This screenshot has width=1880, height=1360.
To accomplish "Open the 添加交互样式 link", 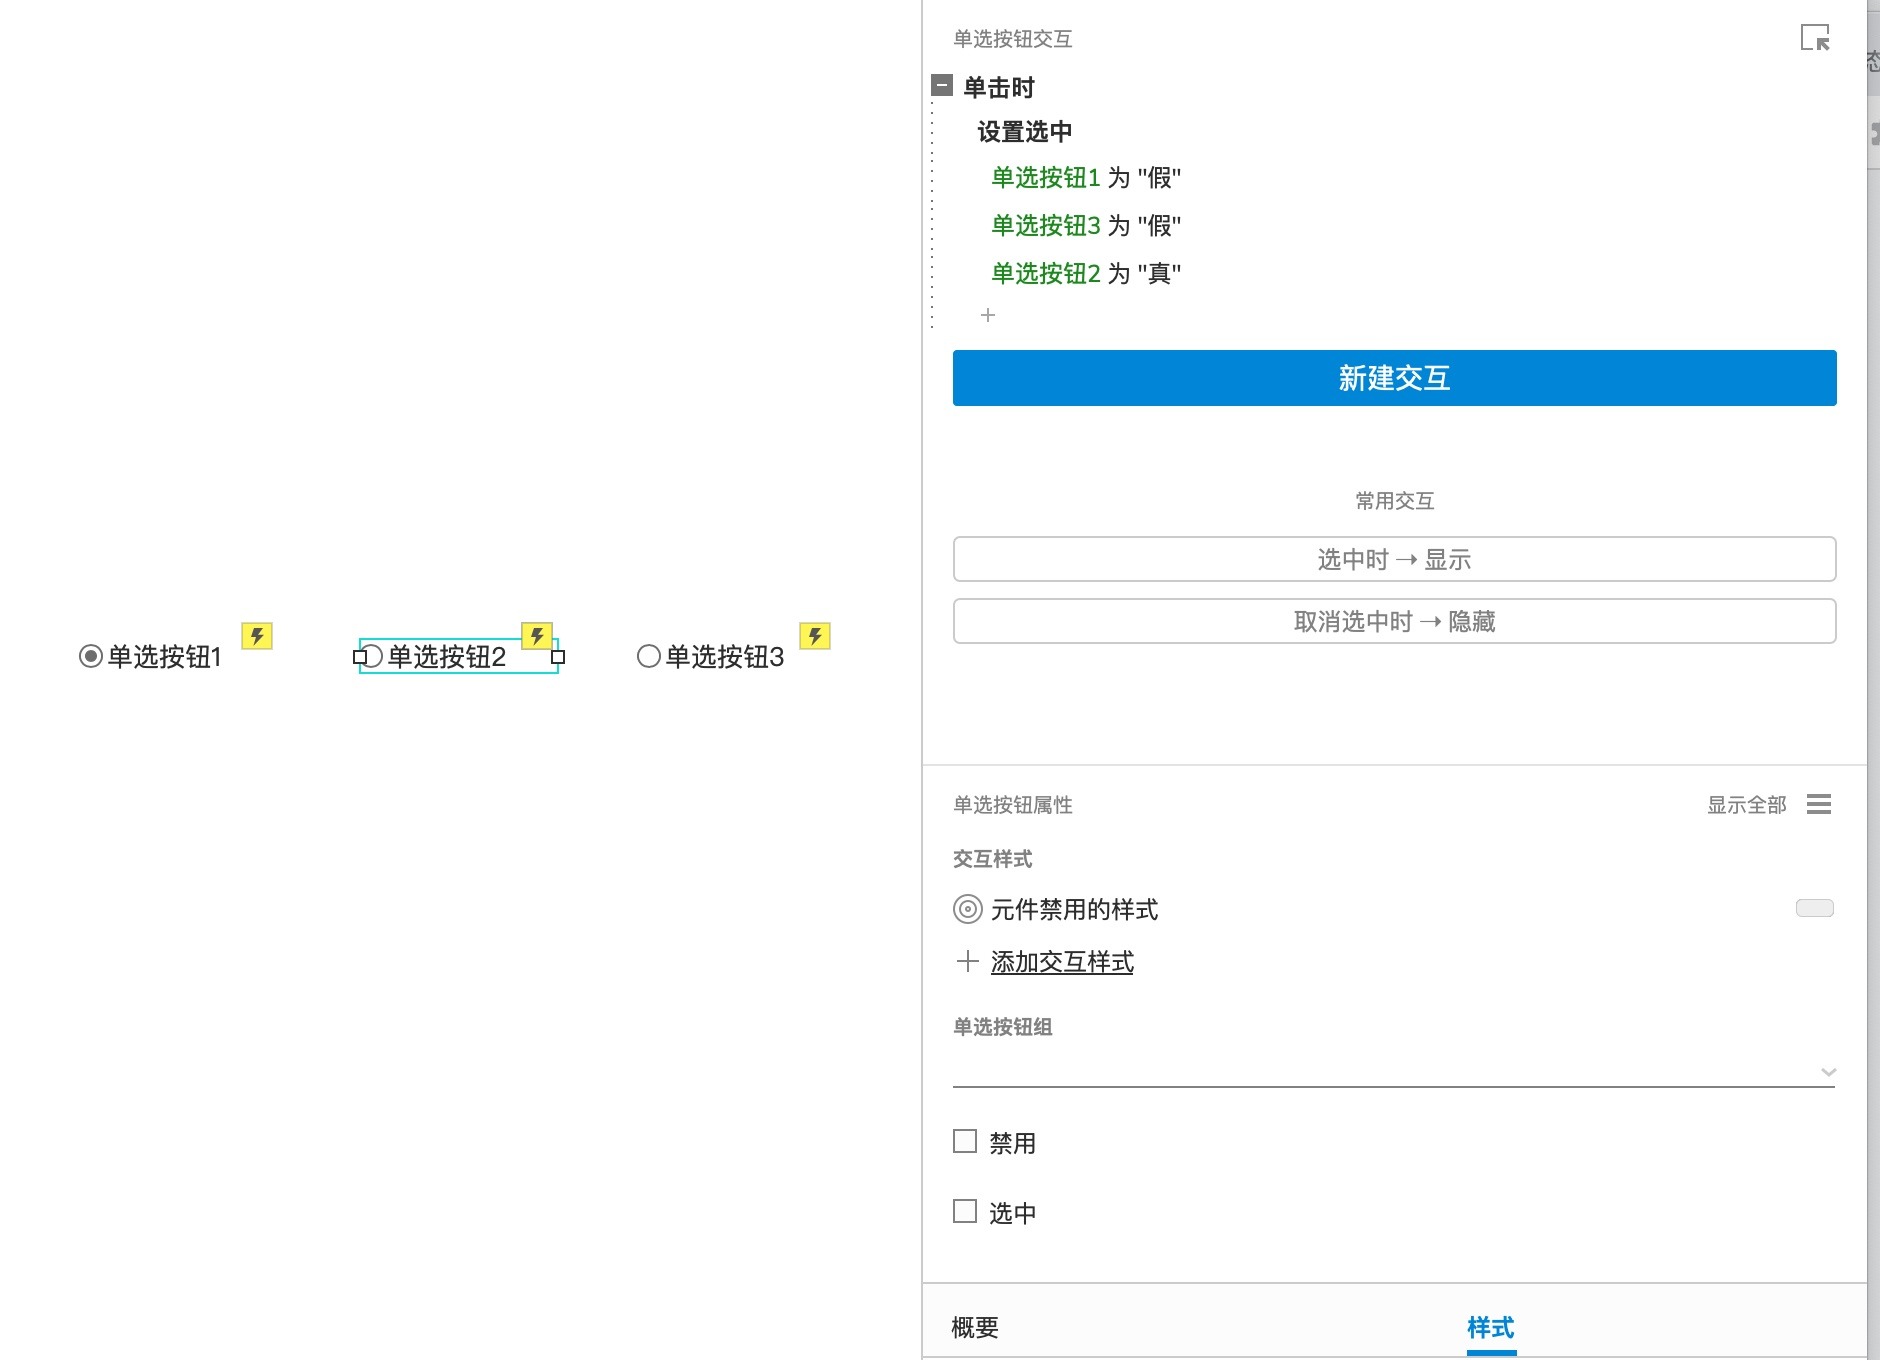I will click(x=1061, y=961).
